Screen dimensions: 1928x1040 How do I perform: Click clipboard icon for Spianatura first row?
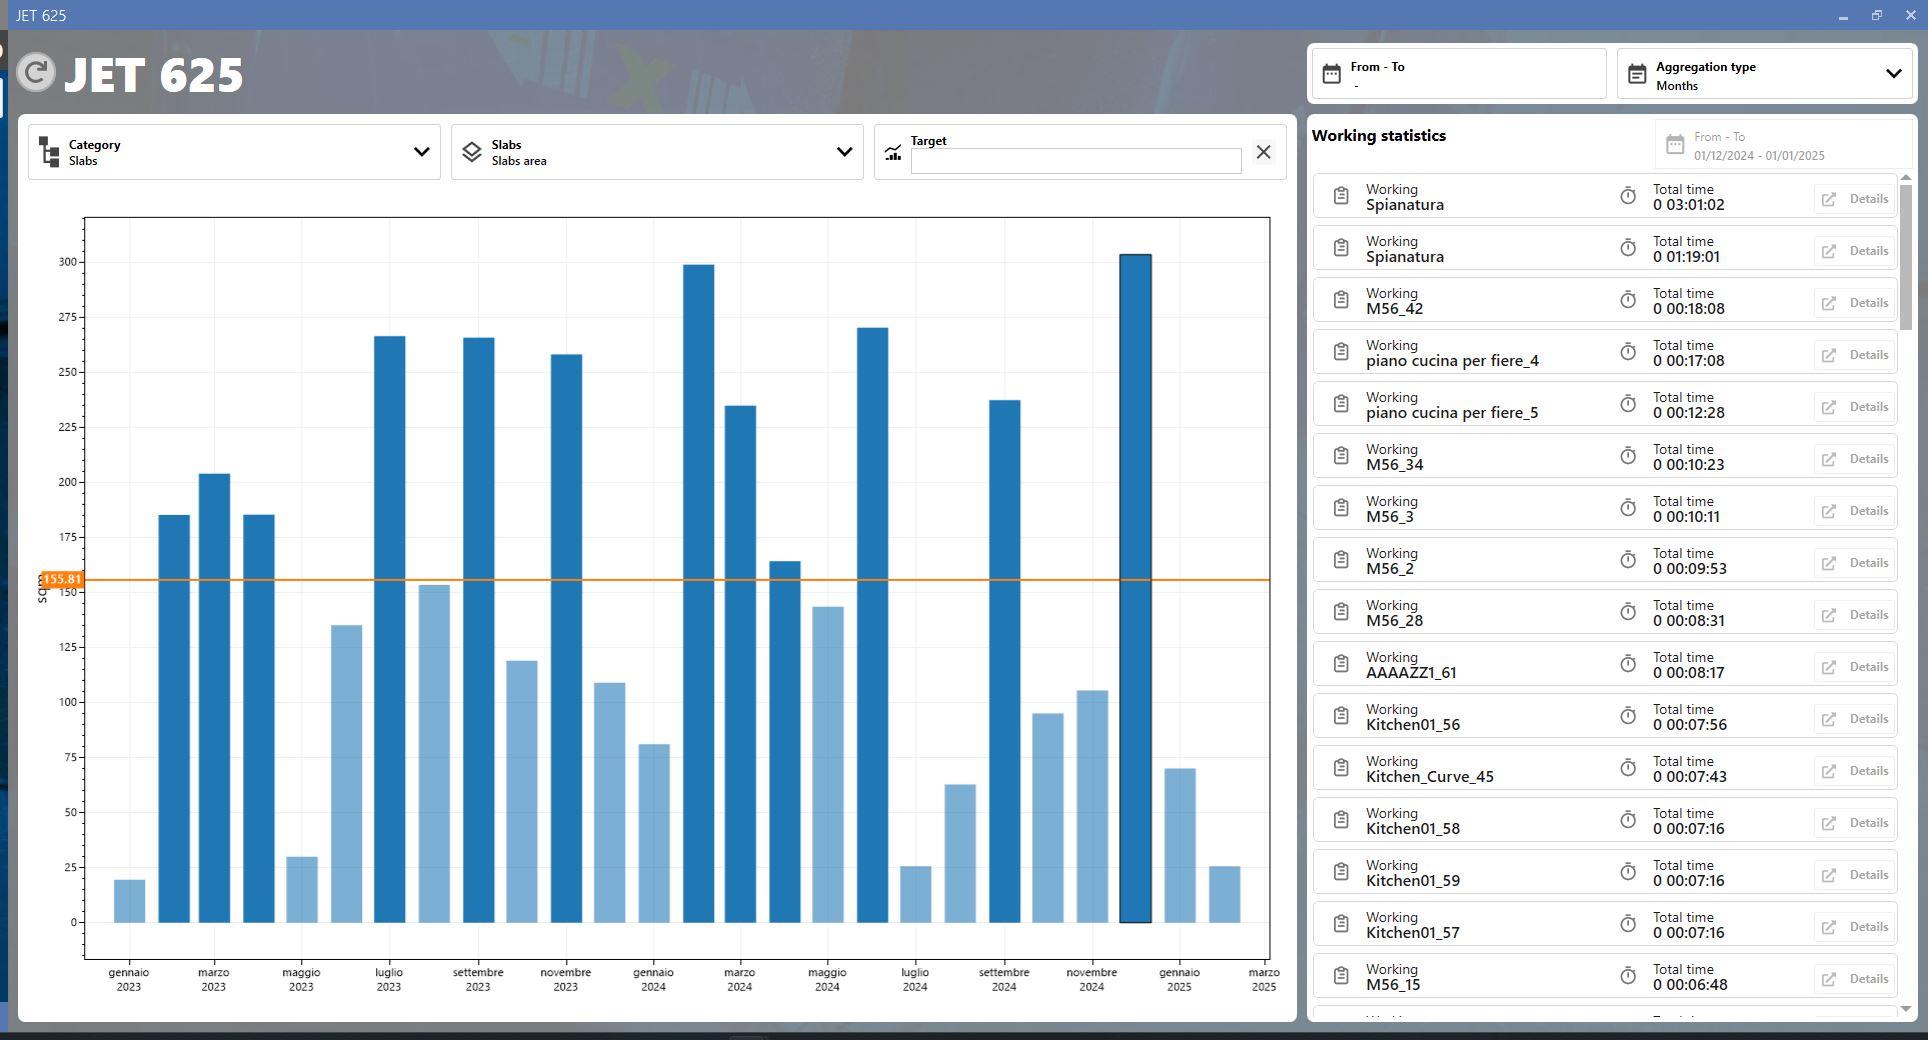pos(1341,197)
